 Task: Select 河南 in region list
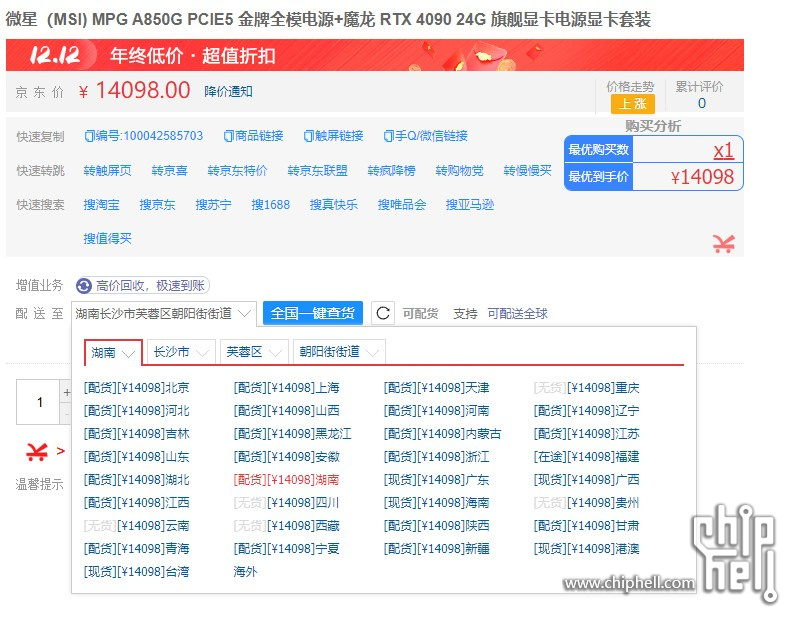436,411
